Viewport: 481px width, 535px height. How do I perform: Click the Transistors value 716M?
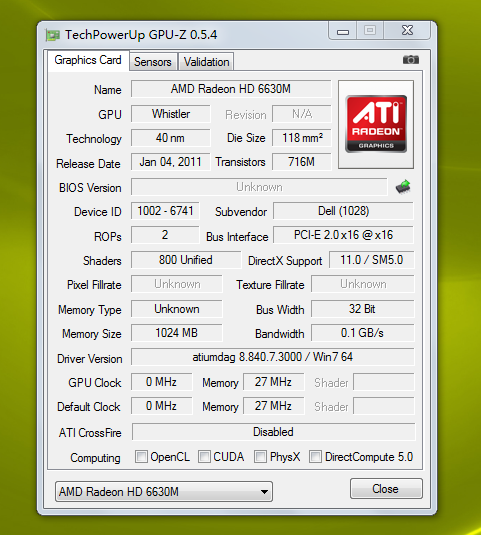302,162
